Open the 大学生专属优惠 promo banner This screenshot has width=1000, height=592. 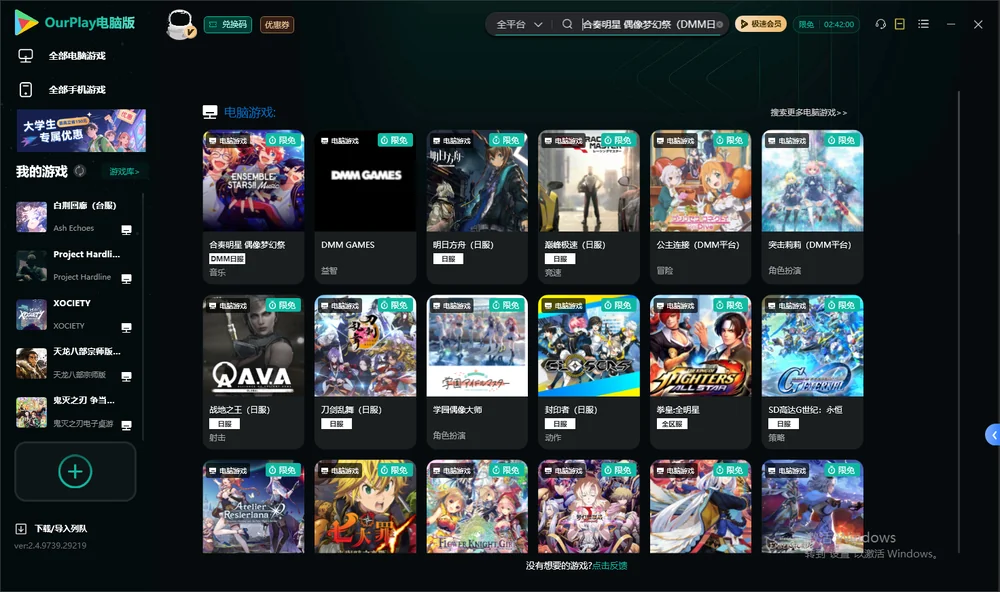click(81, 131)
